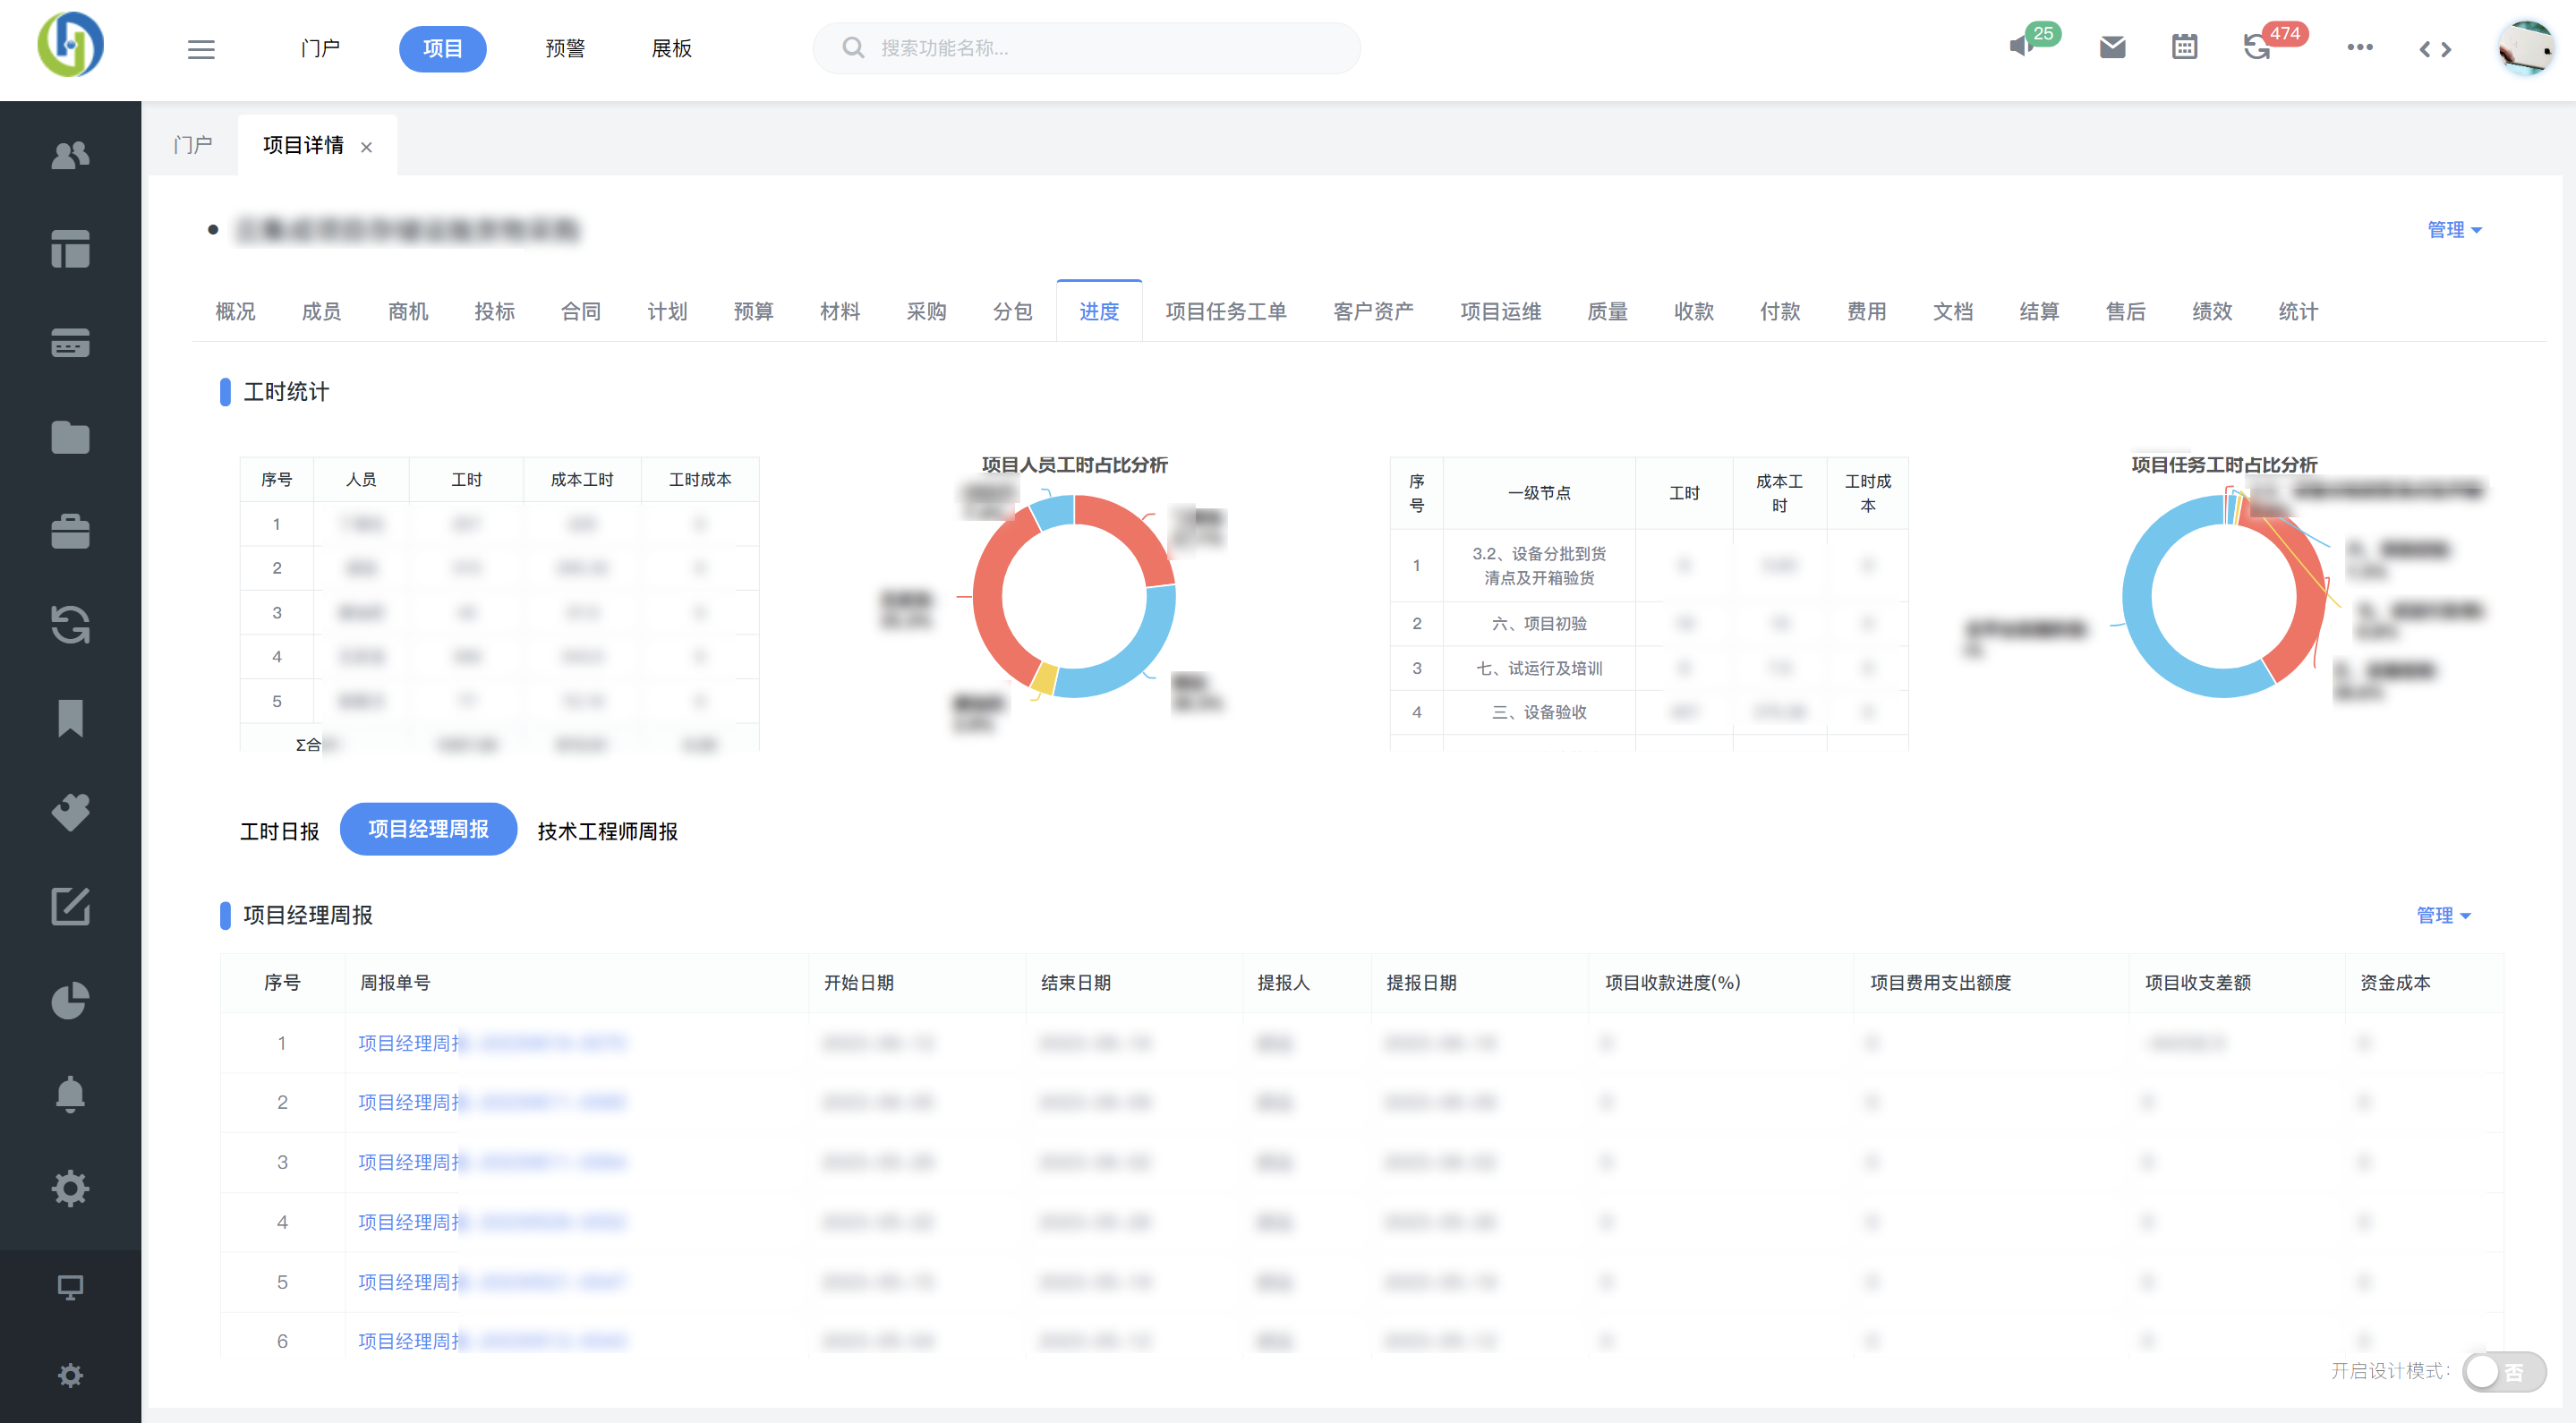Select the 项目经理周报 pill toggle
Screen dimensions: 2576x1423
pos(428,829)
